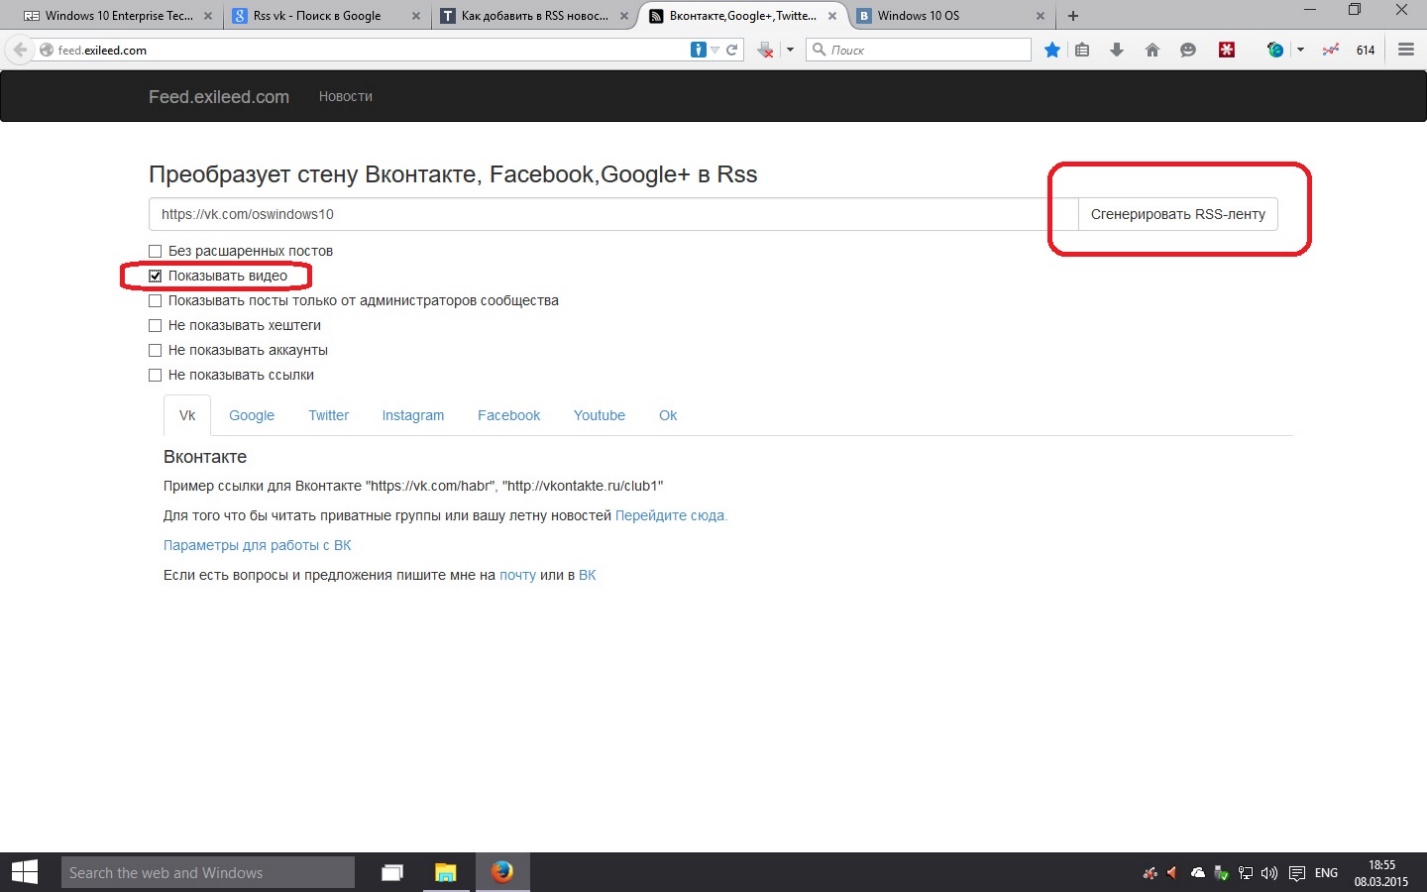Click the Firefox icon on the taskbar
Screen dimensions: 1427x892
[502, 872]
